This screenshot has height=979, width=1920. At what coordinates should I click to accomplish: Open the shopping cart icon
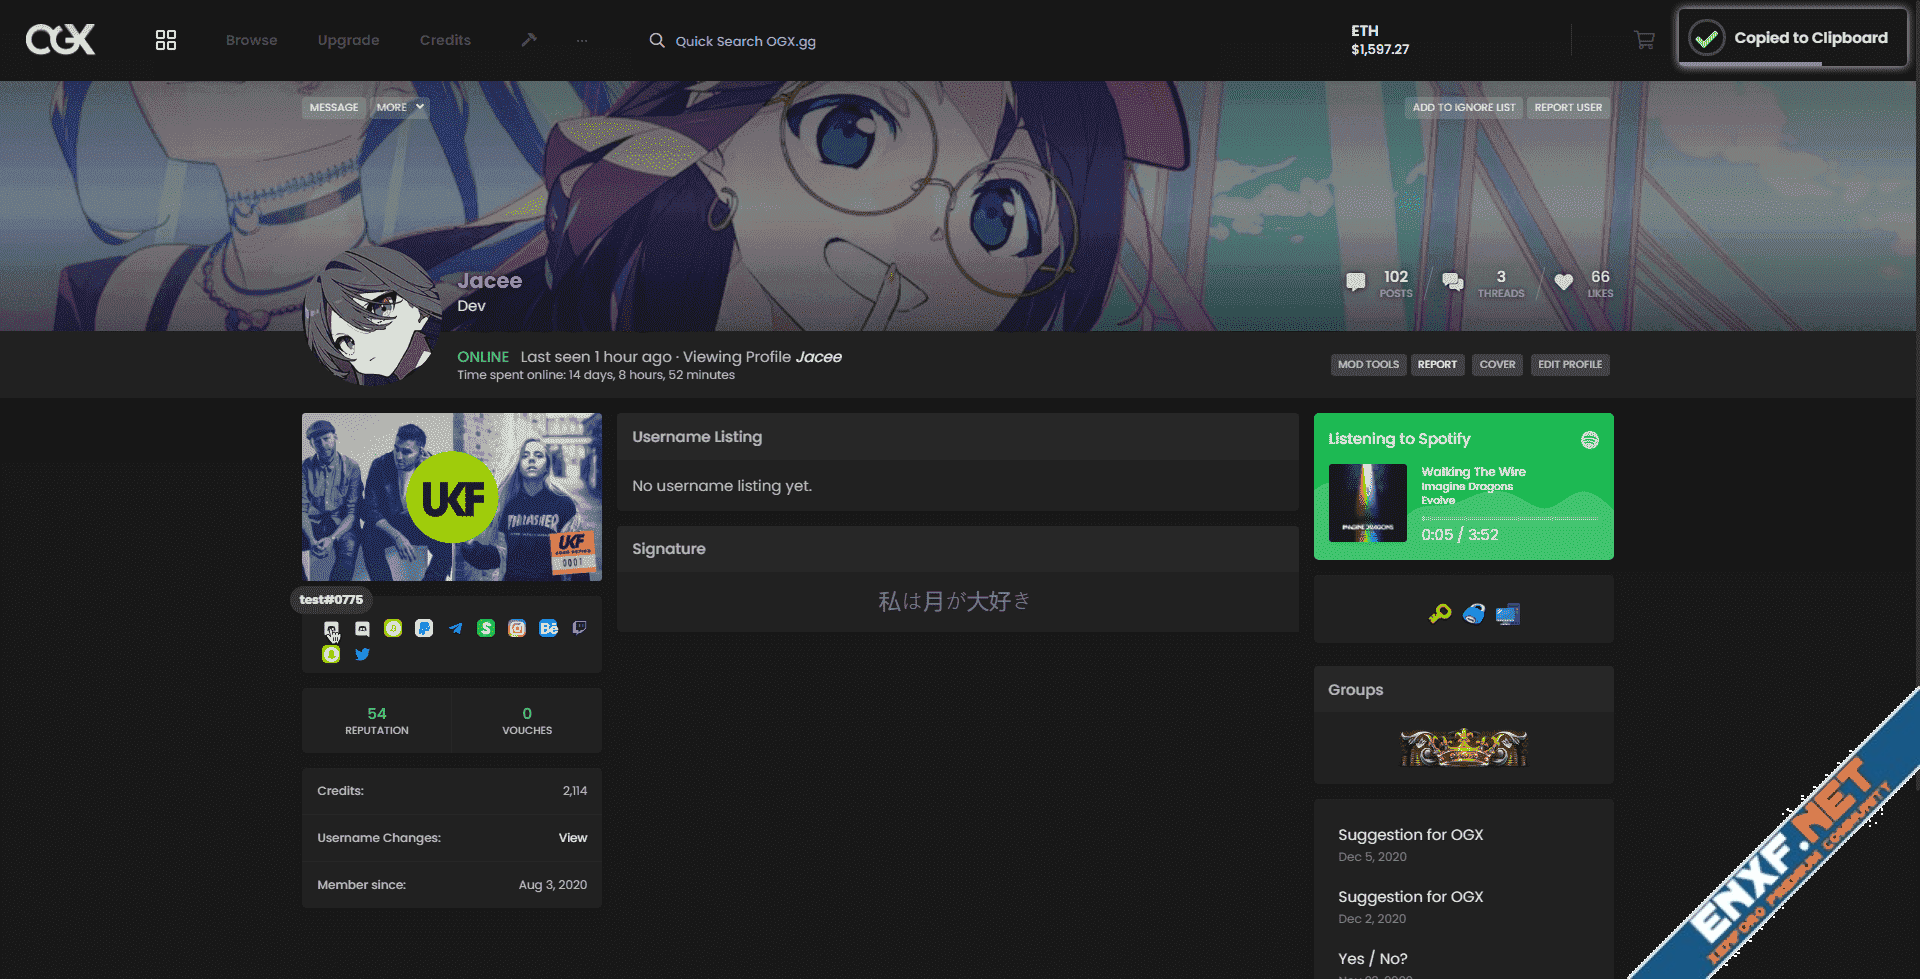[1644, 40]
